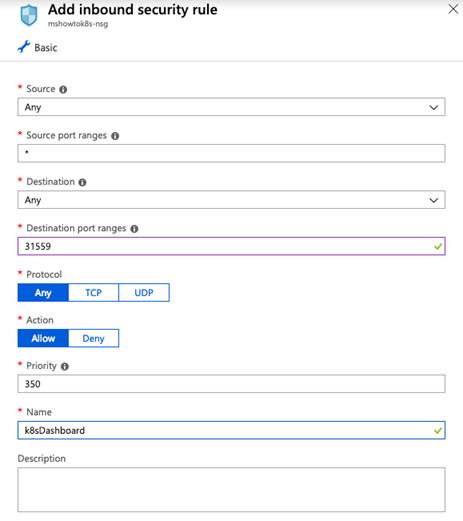The height and width of the screenshot is (521, 463).
Task: Choose the Allow action
Action: [43, 338]
